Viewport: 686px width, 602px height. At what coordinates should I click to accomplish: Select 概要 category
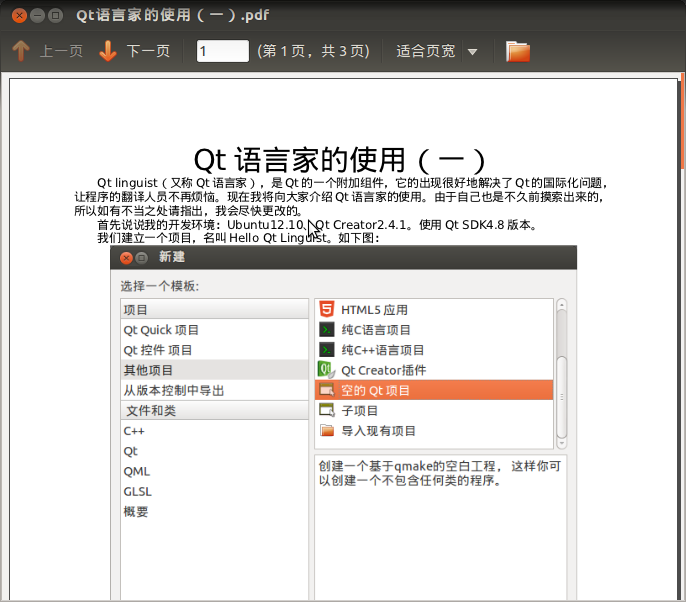pos(214,511)
